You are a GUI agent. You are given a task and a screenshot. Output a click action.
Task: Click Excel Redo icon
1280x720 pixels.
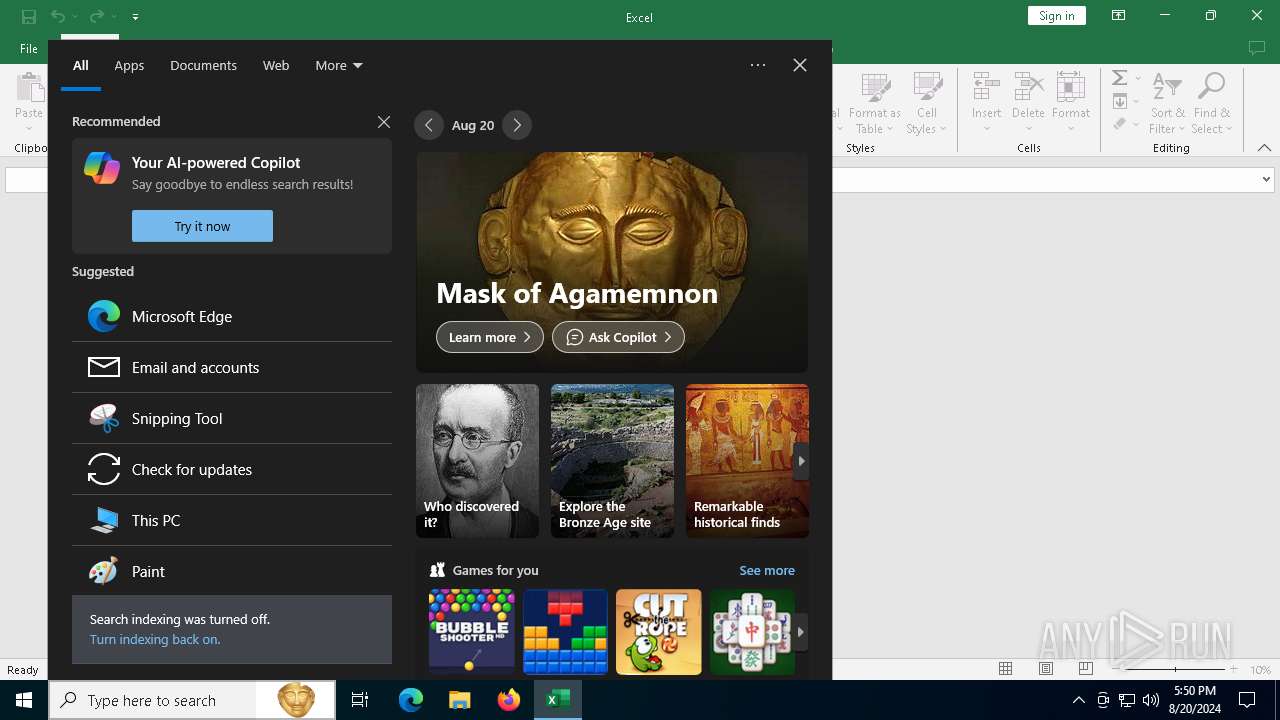[96, 16]
